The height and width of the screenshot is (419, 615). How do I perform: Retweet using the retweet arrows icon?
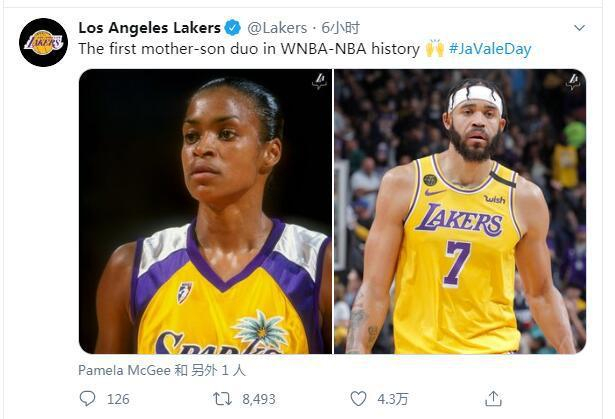224,398
